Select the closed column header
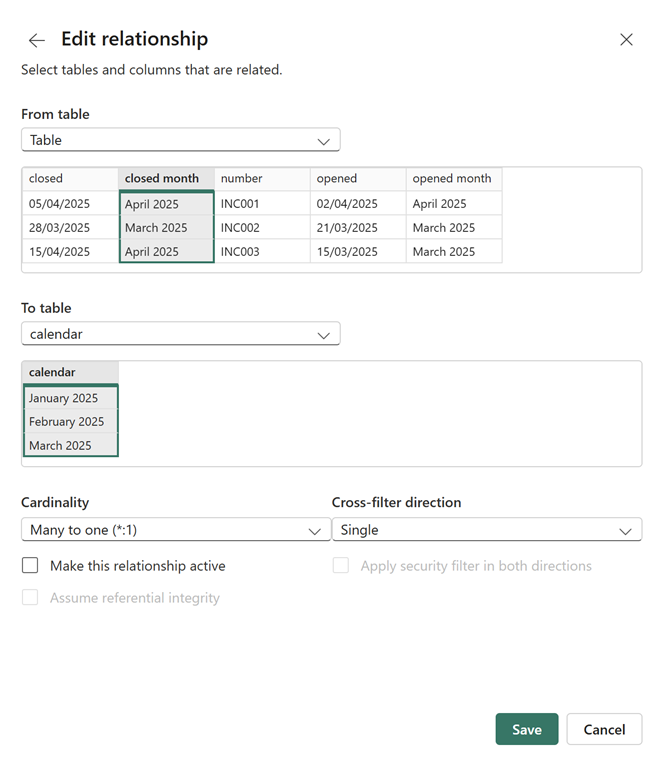The image size is (662, 765). tap(70, 179)
